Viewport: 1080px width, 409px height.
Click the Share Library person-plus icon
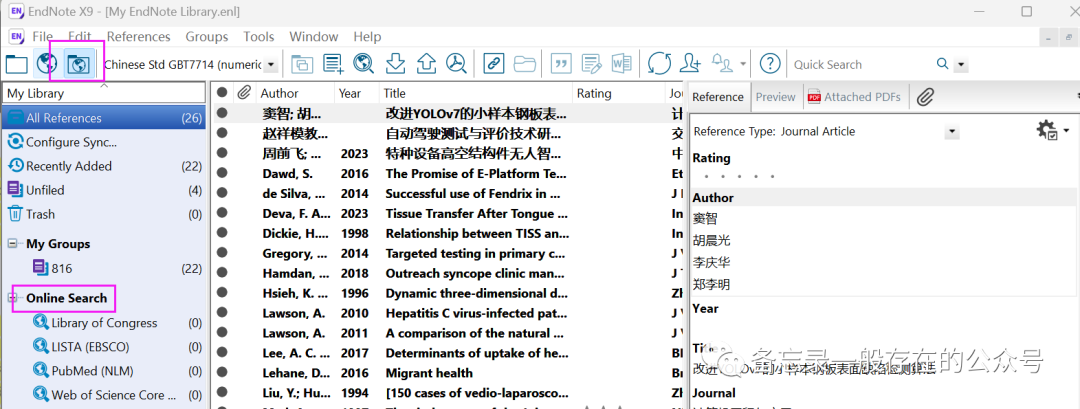click(x=690, y=64)
